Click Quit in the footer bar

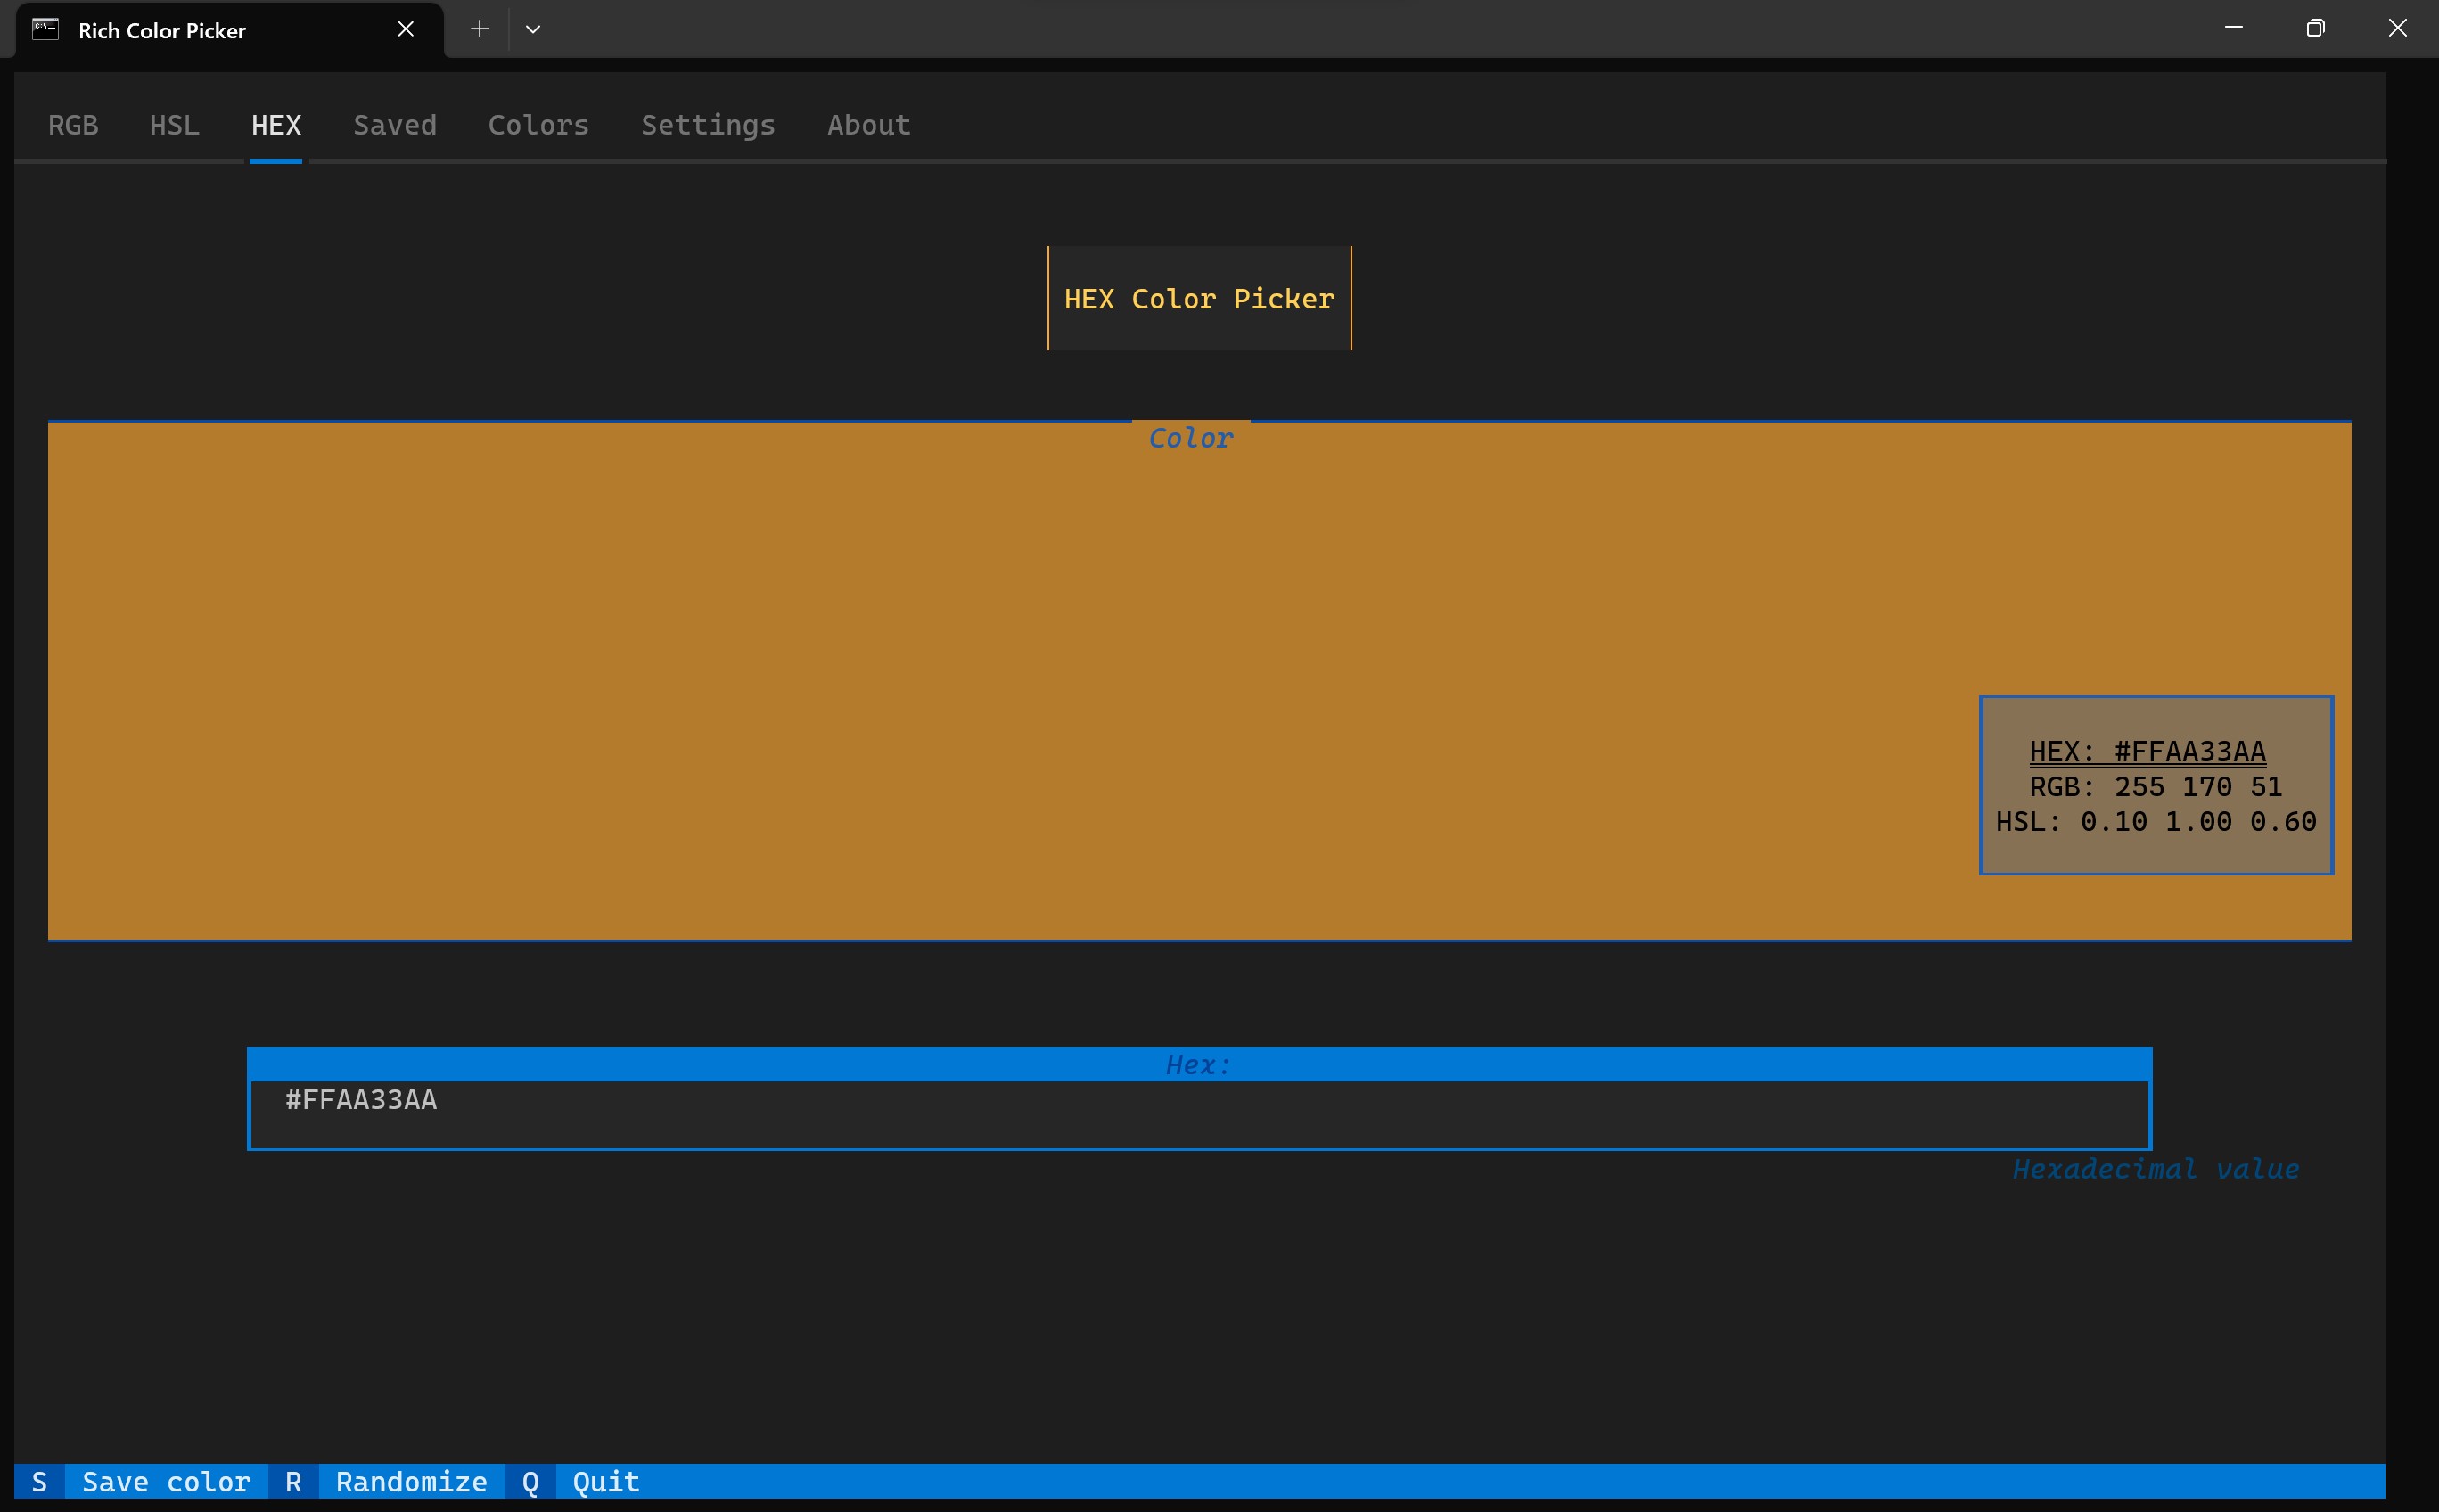605,1481
